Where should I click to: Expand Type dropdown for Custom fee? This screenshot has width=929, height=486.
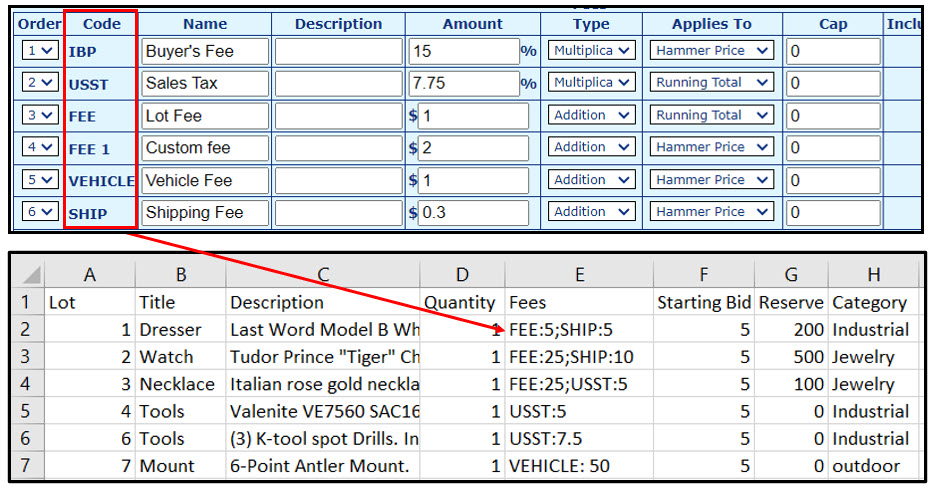pos(591,147)
